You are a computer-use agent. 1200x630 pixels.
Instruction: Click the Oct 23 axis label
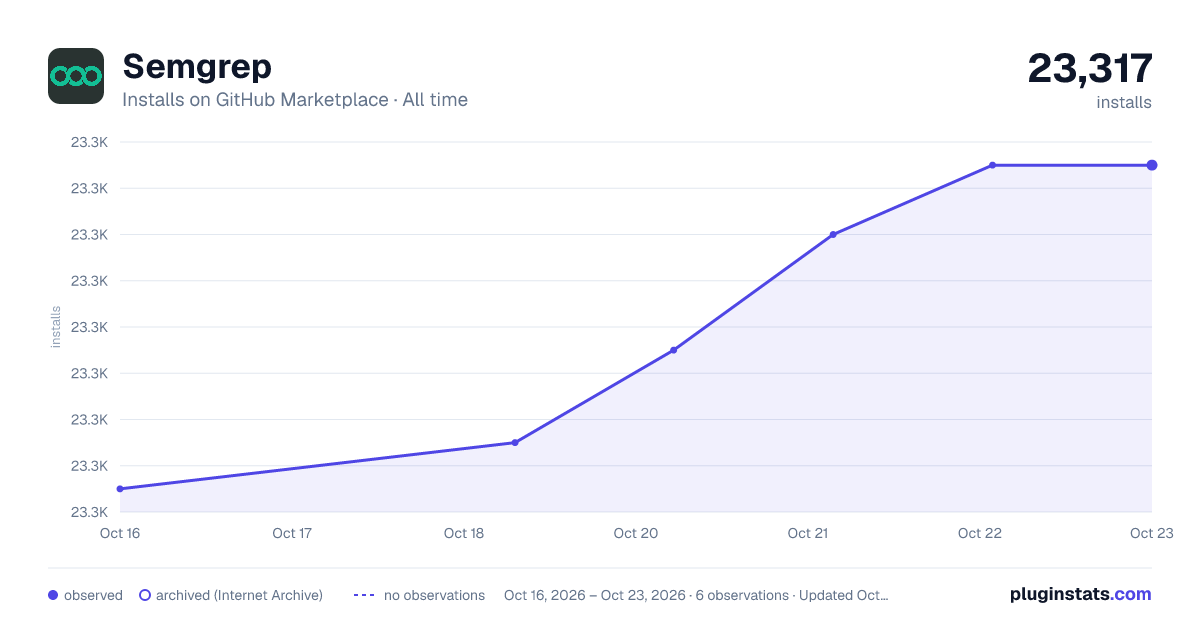1152,534
